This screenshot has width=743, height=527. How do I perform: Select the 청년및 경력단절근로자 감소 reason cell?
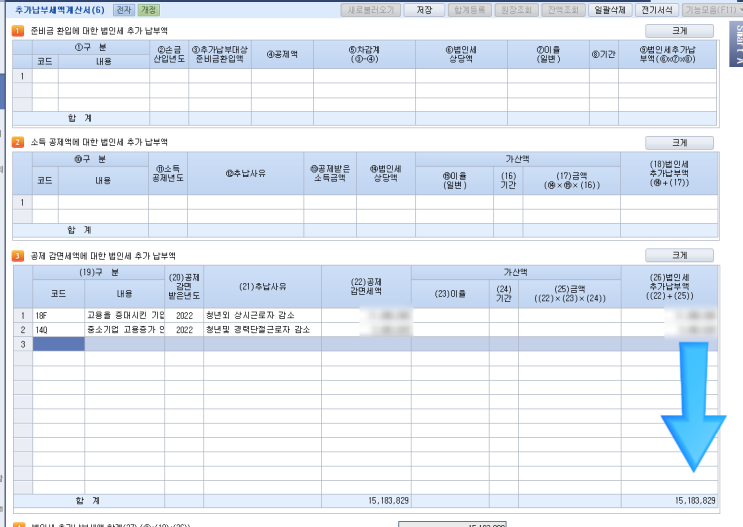click(x=263, y=330)
